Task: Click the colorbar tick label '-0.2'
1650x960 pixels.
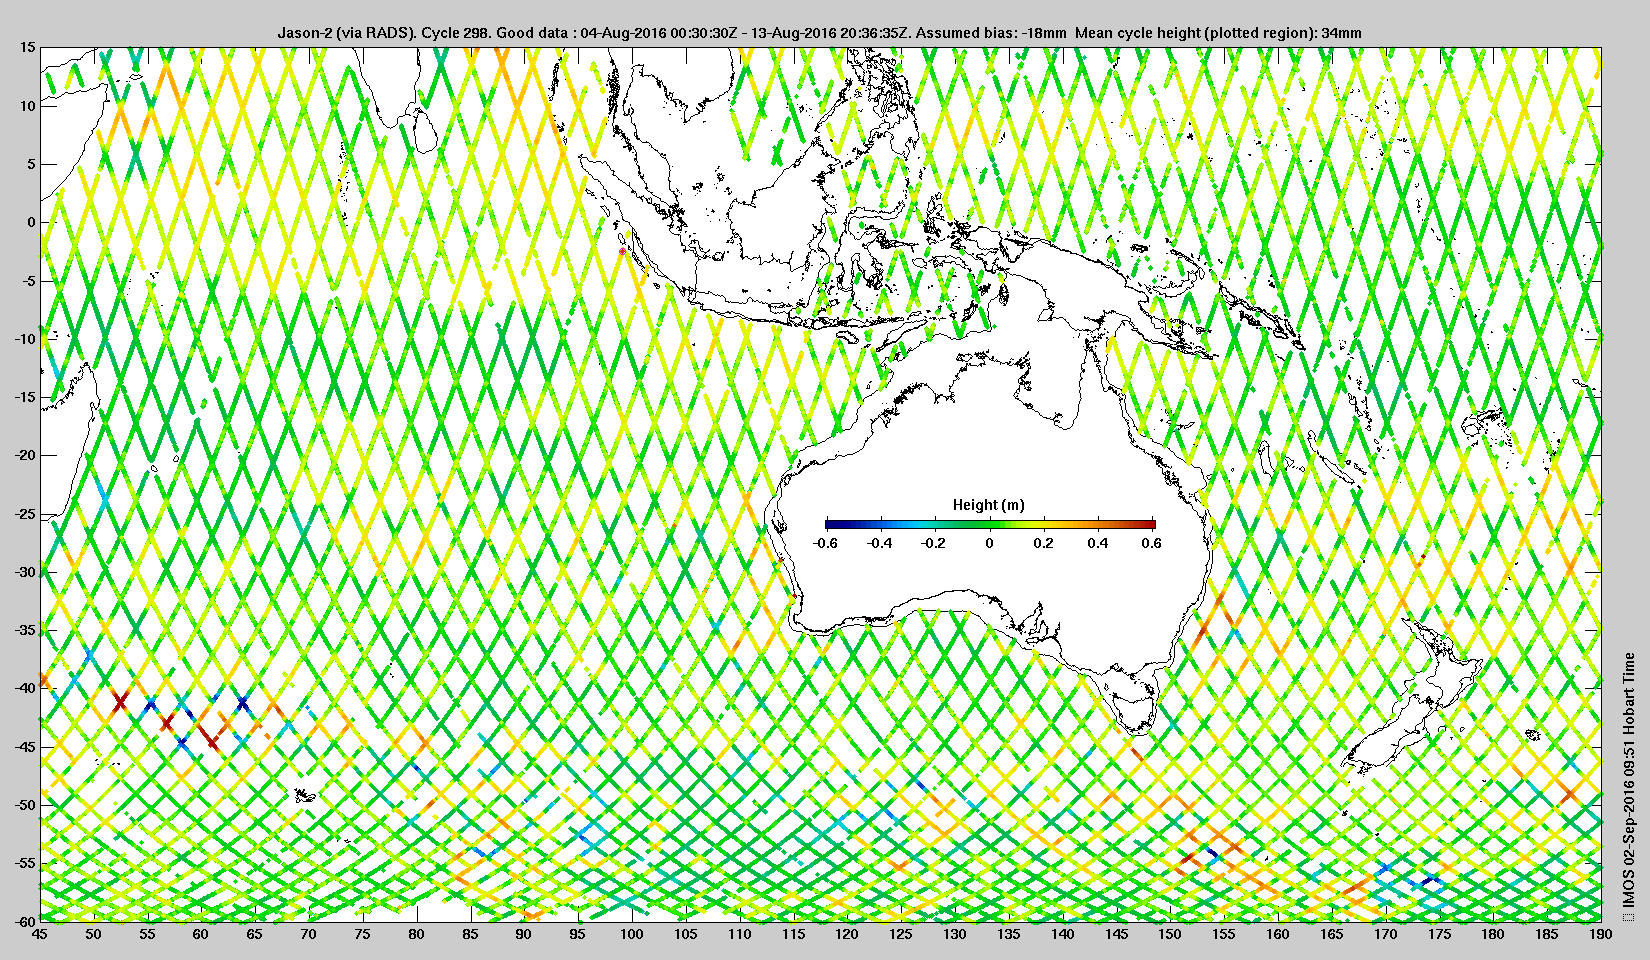Action: pos(933,543)
